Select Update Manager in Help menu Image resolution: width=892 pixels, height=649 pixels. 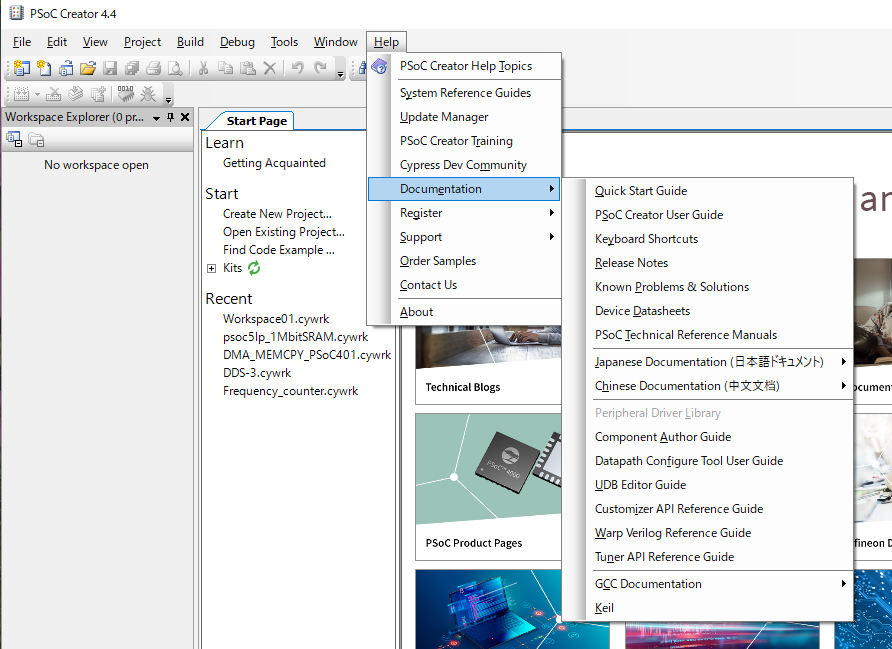coord(464,117)
